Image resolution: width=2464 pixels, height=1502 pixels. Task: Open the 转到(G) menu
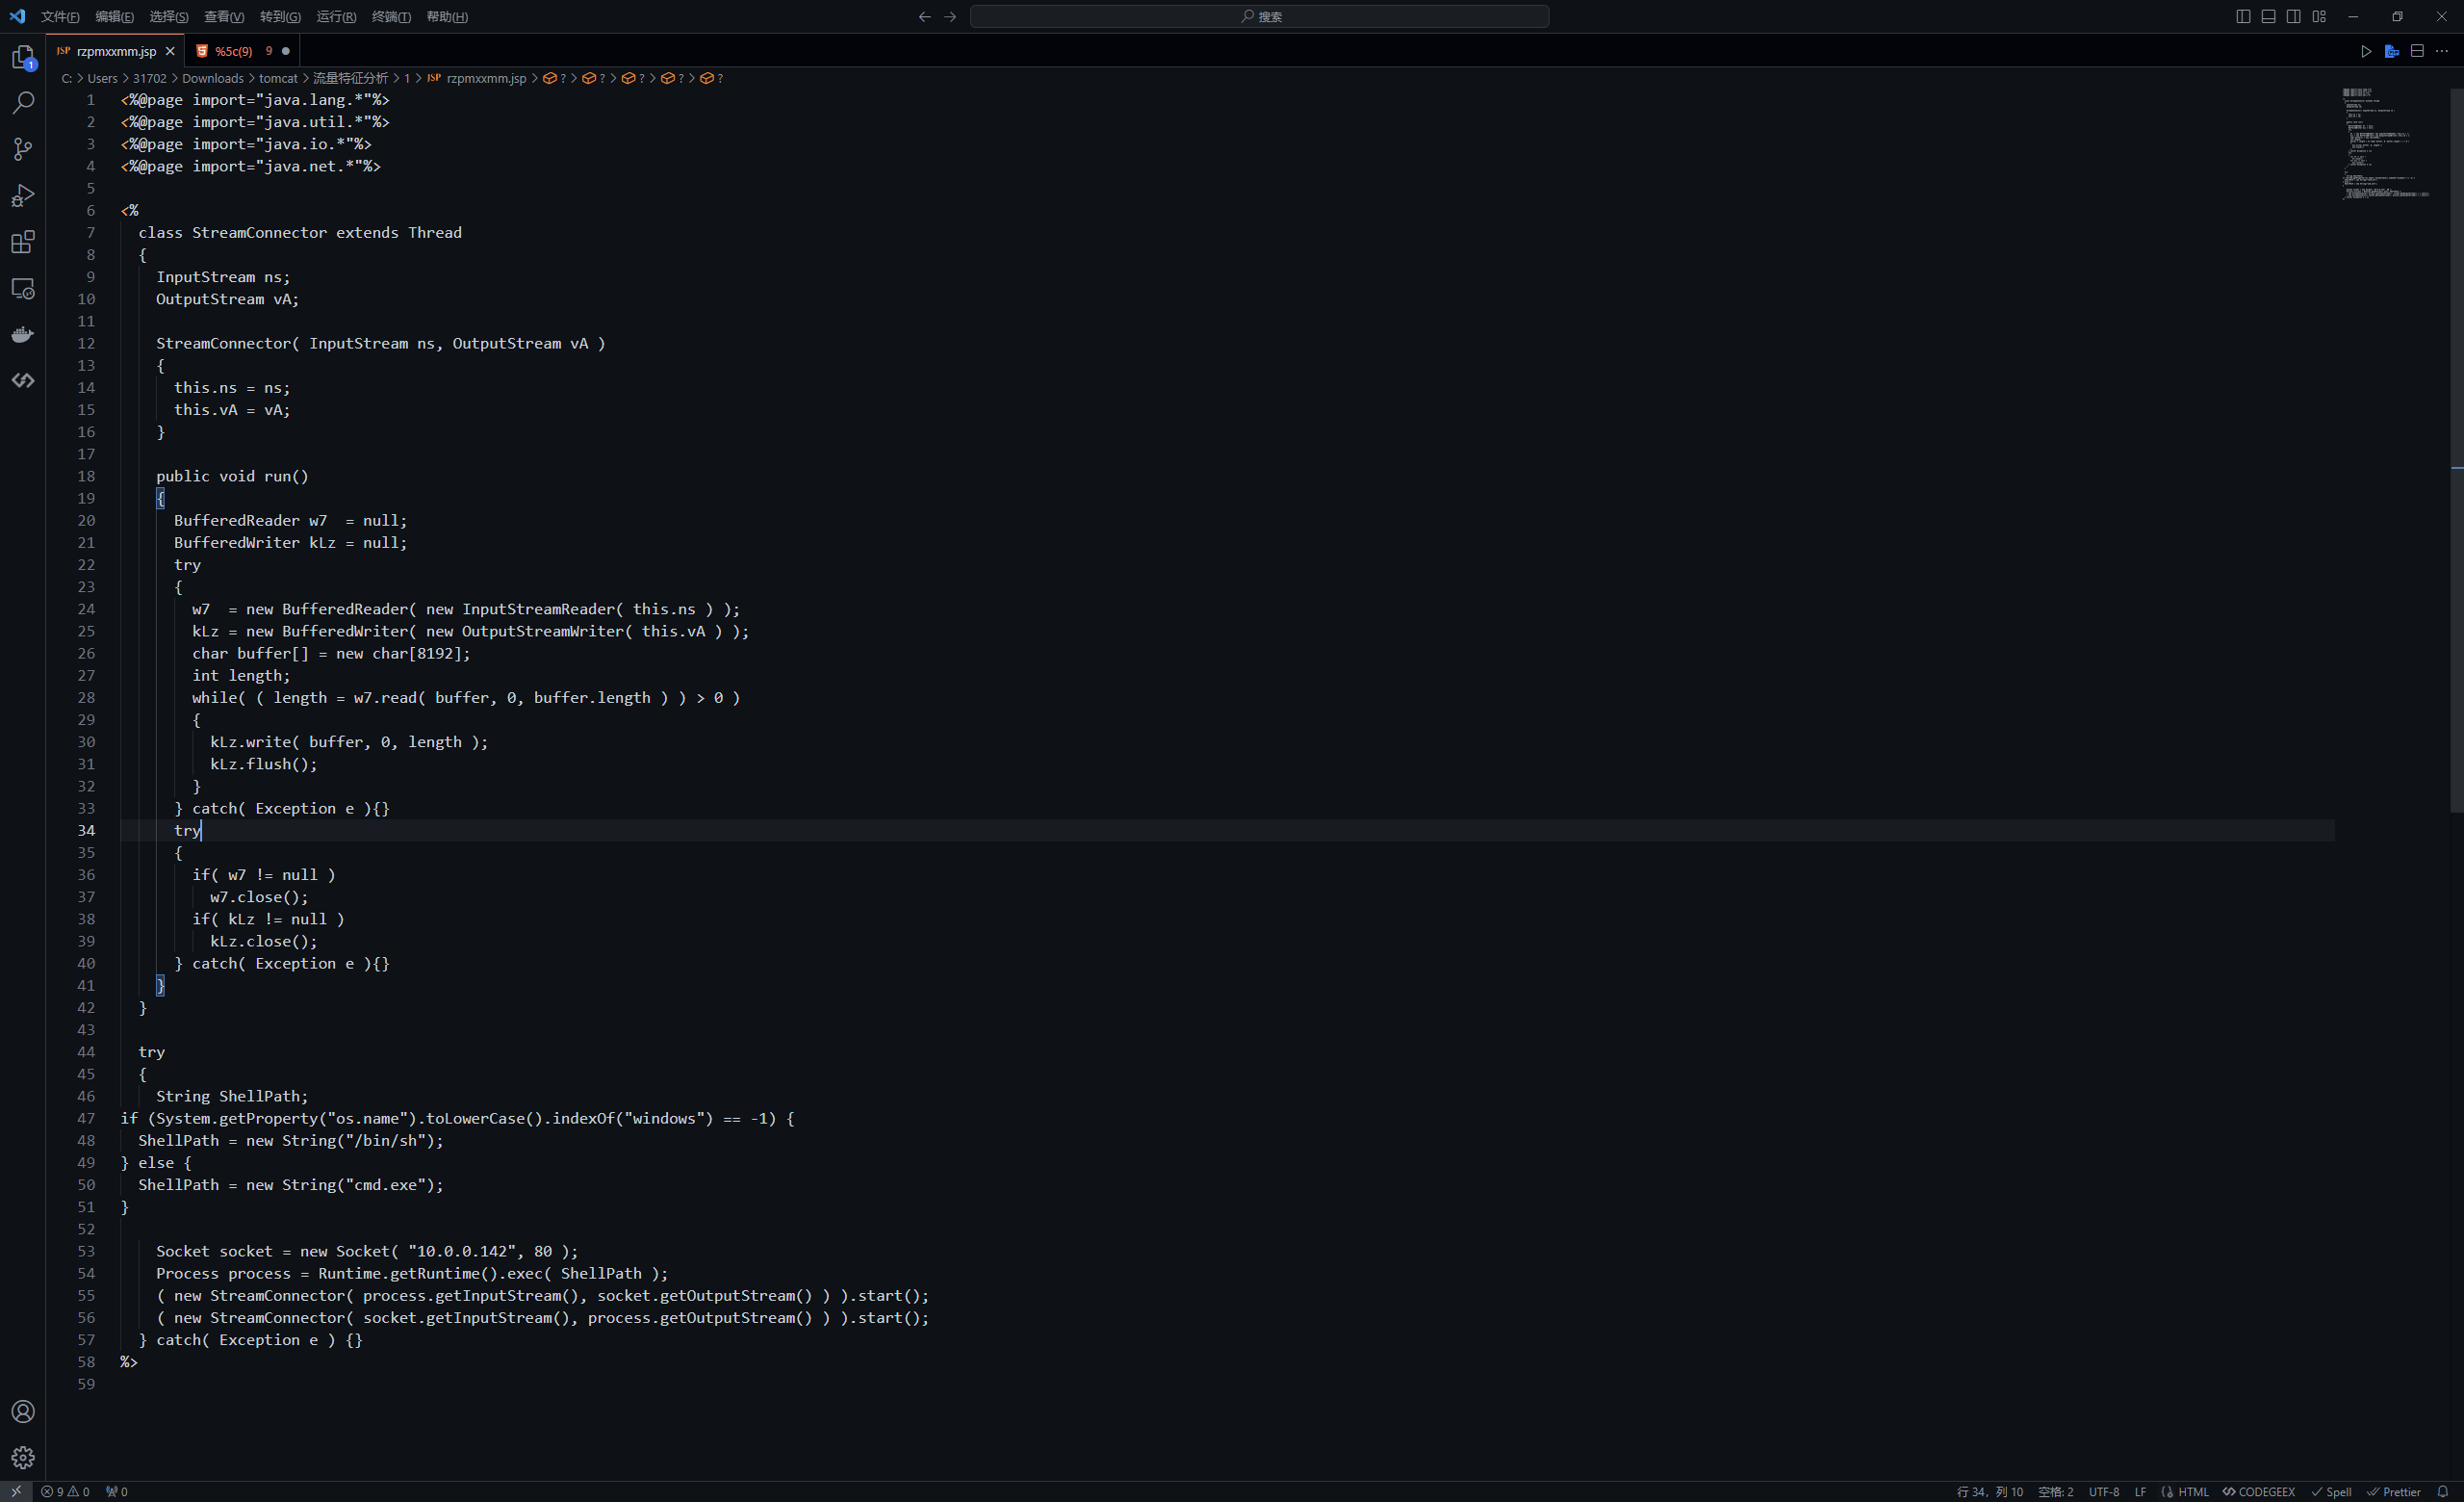(x=280, y=16)
